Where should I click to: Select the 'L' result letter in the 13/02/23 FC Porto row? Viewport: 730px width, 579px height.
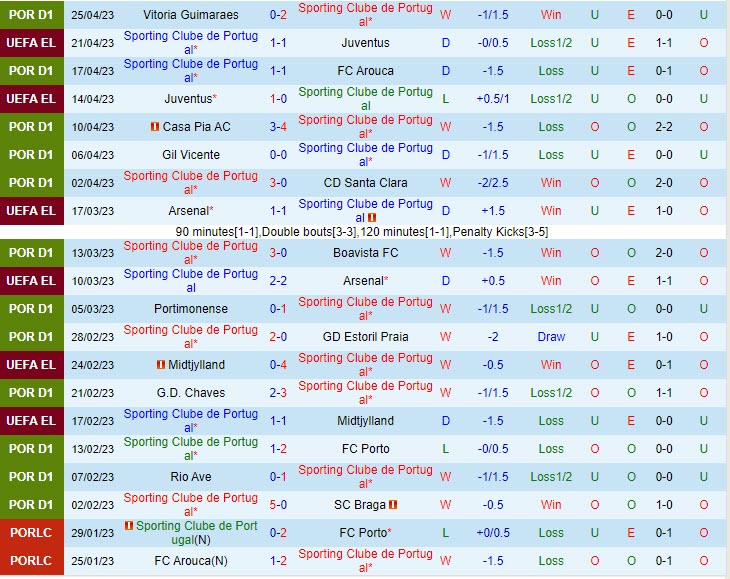[x=446, y=449]
